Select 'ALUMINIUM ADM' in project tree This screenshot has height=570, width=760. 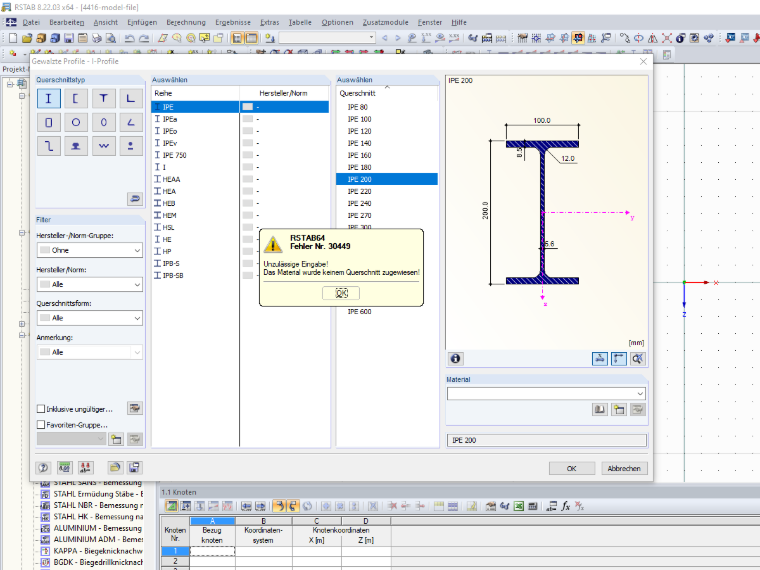98,539
